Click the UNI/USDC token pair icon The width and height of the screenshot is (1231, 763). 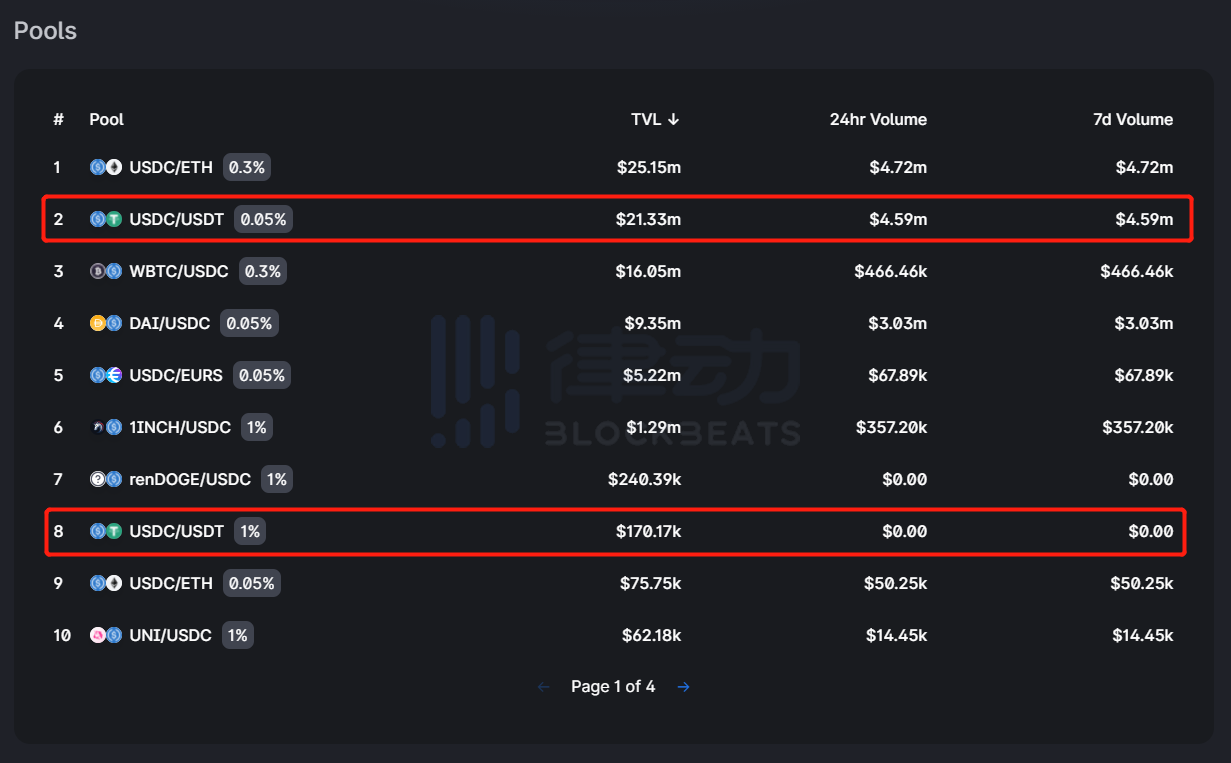tap(106, 635)
